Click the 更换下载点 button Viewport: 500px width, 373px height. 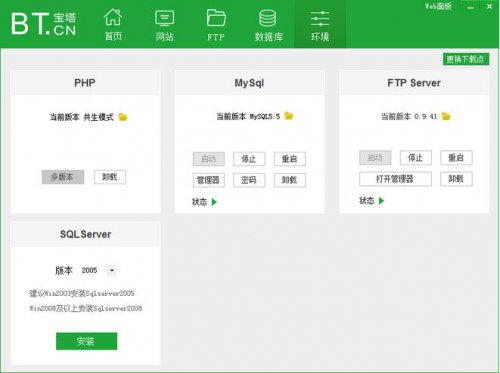(x=466, y=59)
